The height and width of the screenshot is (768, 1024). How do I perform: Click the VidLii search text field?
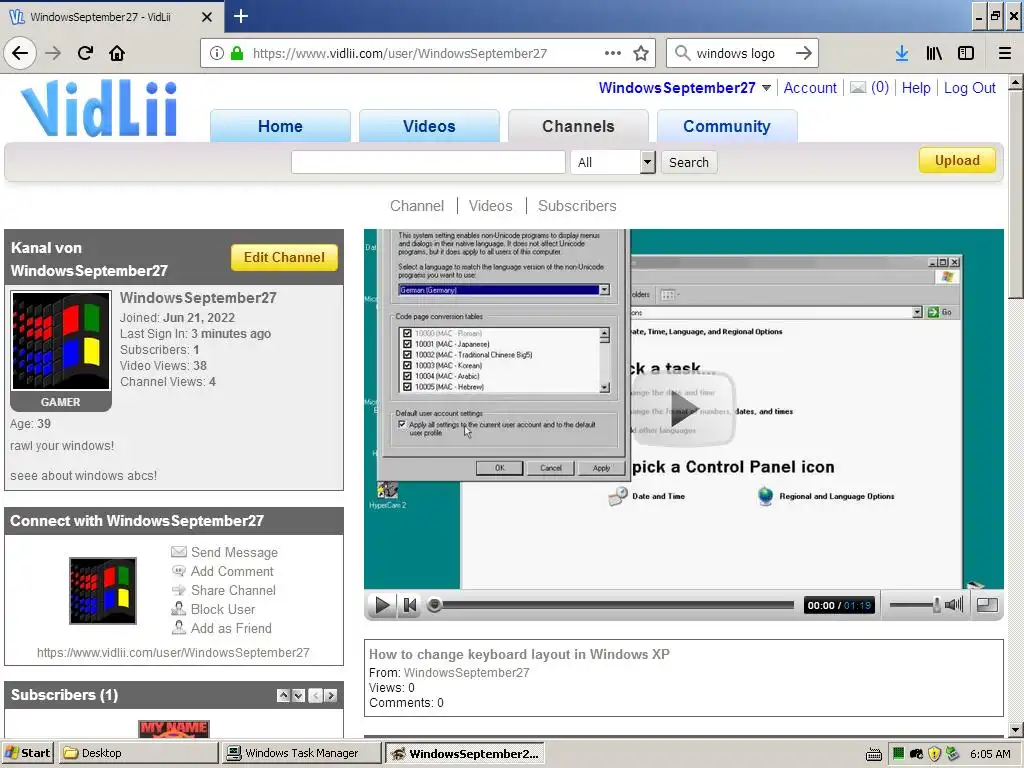coord(428,162)
